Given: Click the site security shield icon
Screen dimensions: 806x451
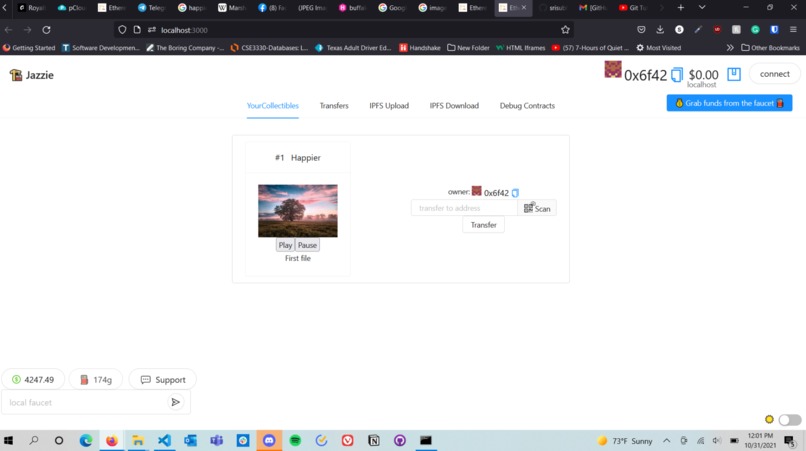Looking at the screenshot, I should pos(122,30).
